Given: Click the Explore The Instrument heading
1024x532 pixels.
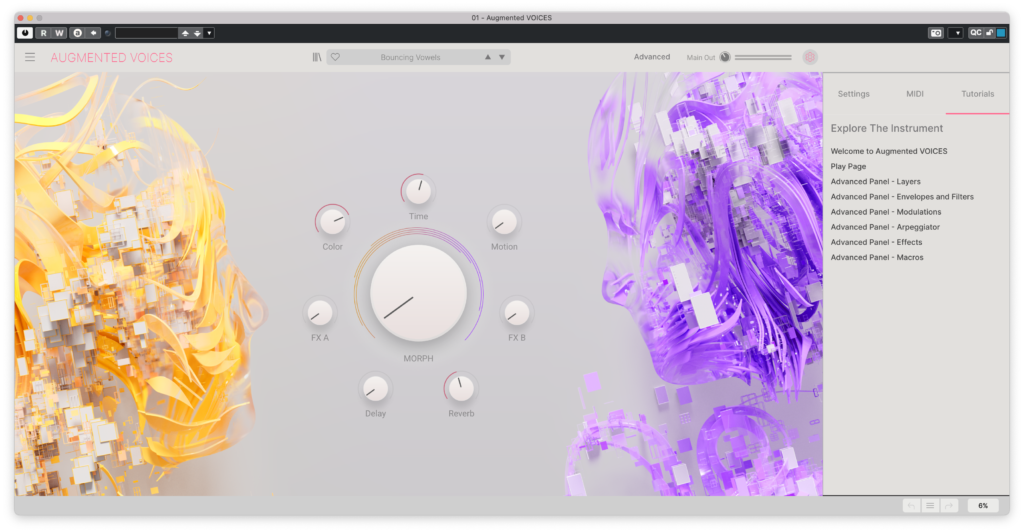Looking at the screenshot, I should (x=887, y=129).
